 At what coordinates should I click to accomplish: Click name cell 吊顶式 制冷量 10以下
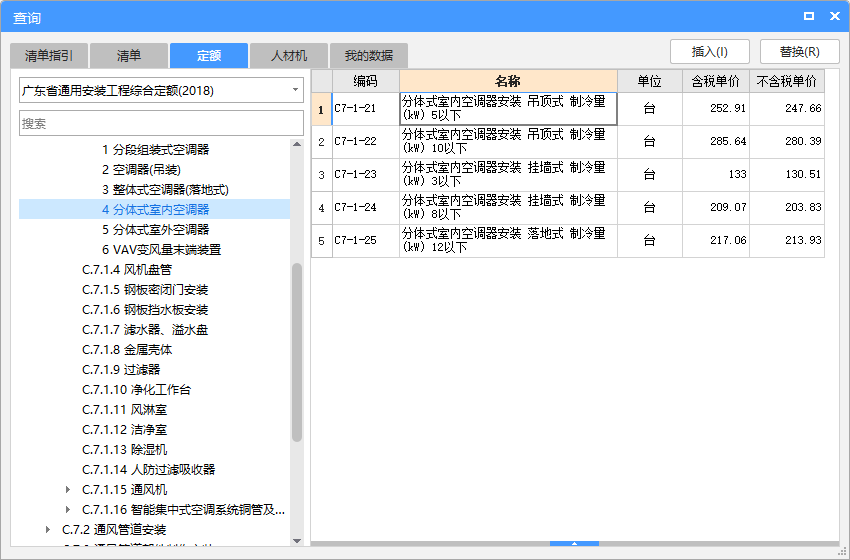click(508, 142)
